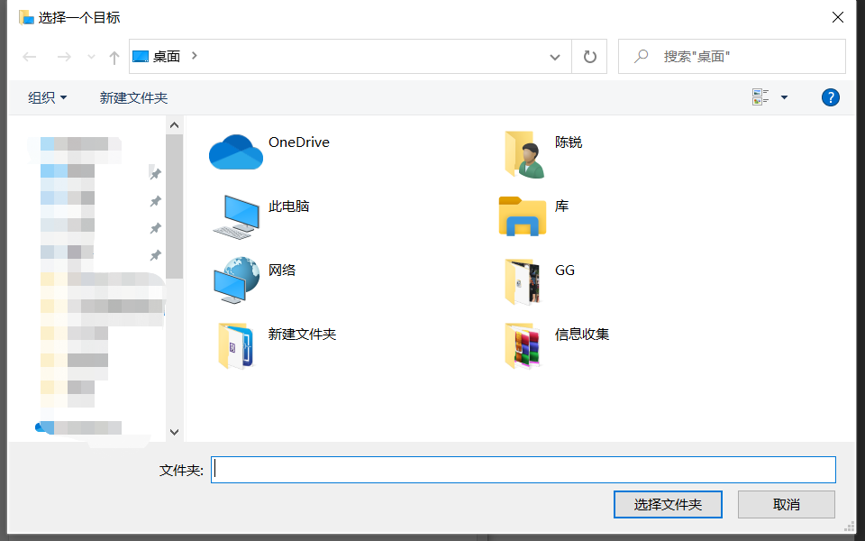Click sidebar scrollbar down arrow
Screen dimensions: 865x541
[x=174, y=432]
